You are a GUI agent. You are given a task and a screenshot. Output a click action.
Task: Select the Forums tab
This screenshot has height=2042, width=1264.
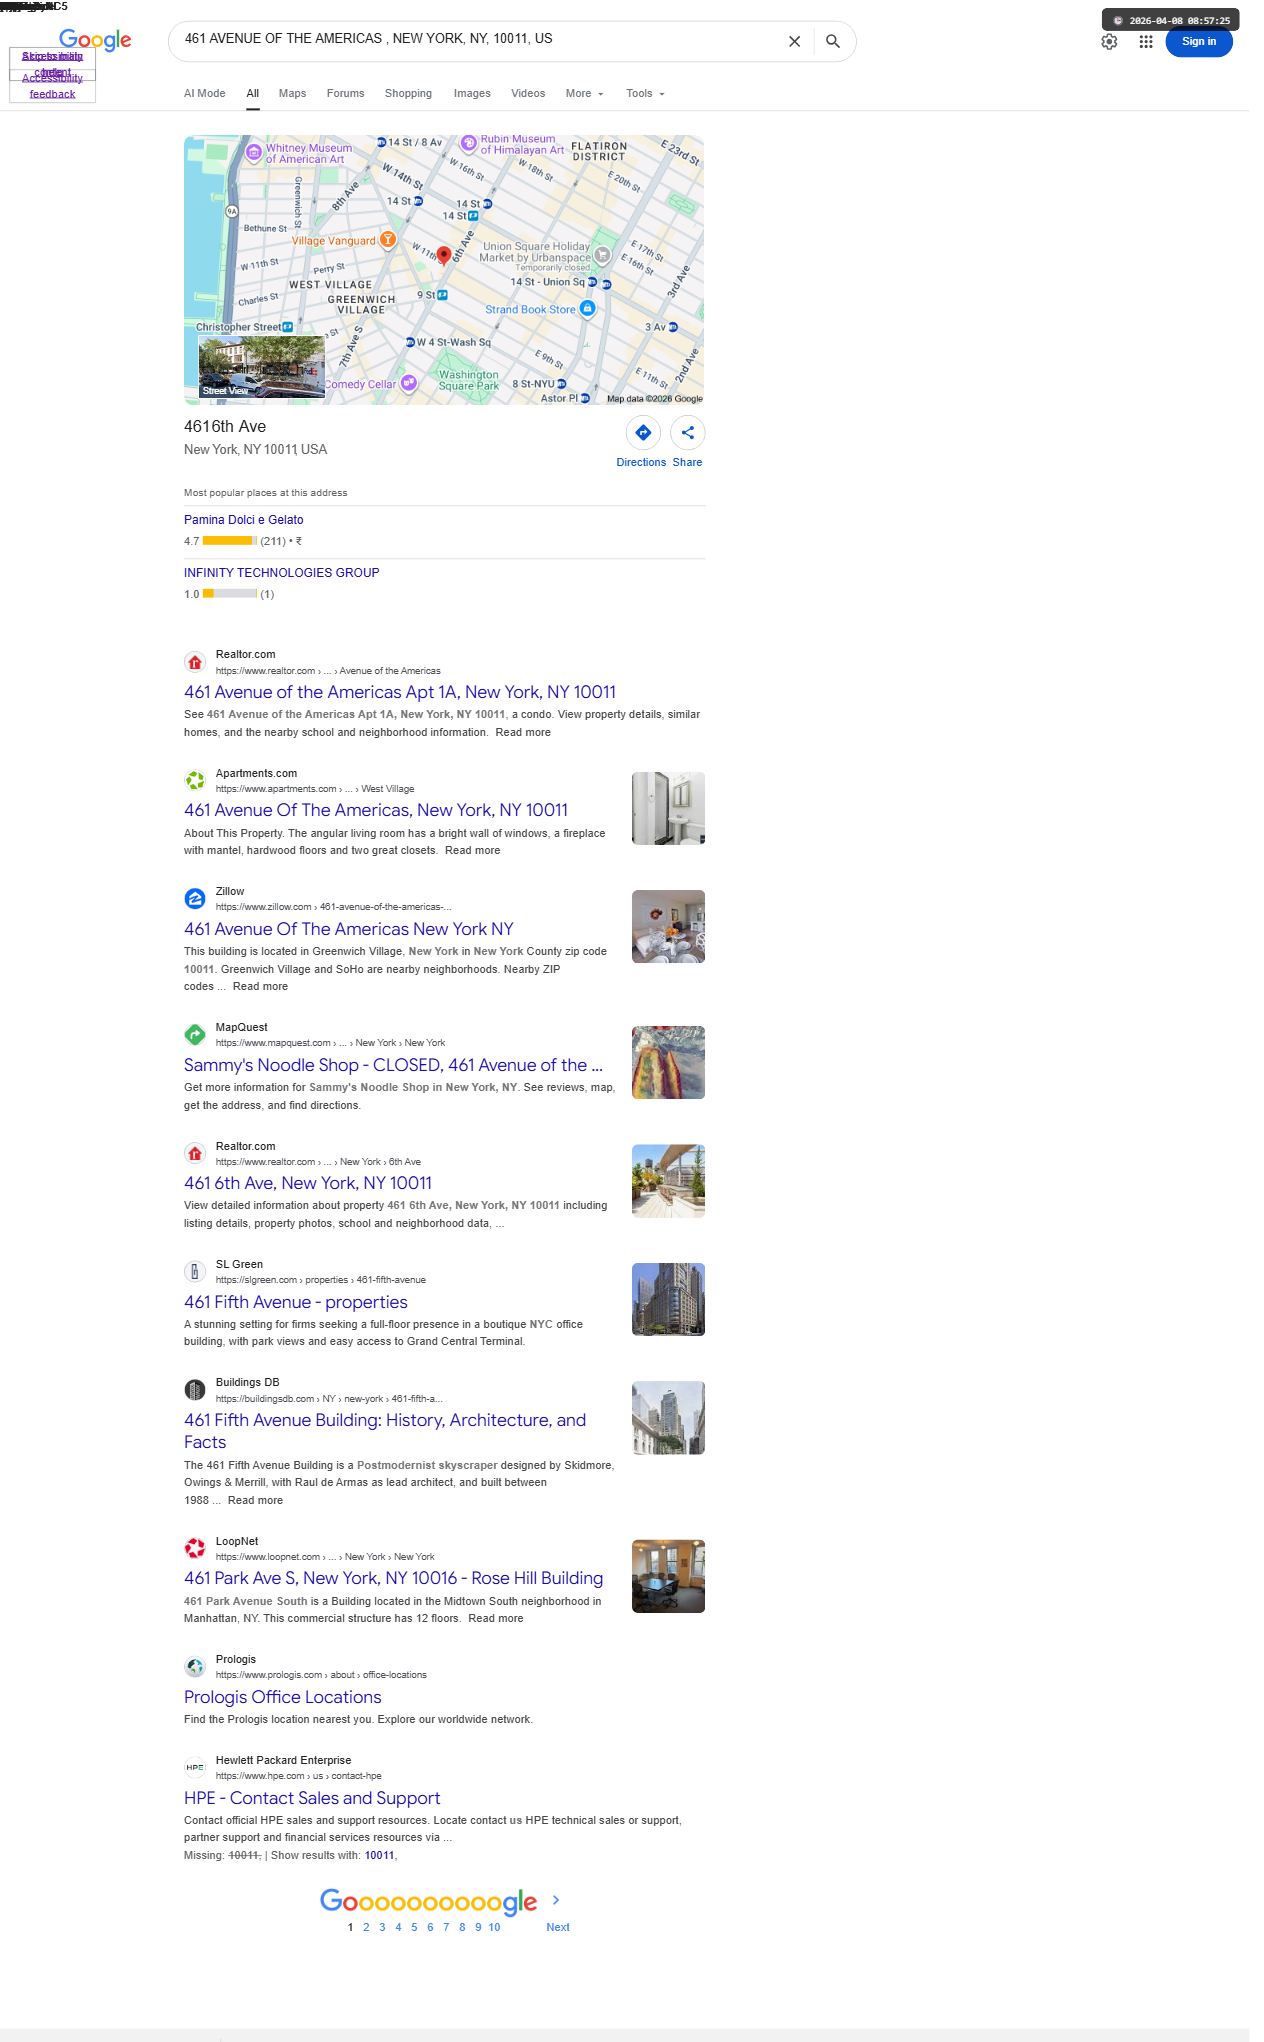pos(345,94)
